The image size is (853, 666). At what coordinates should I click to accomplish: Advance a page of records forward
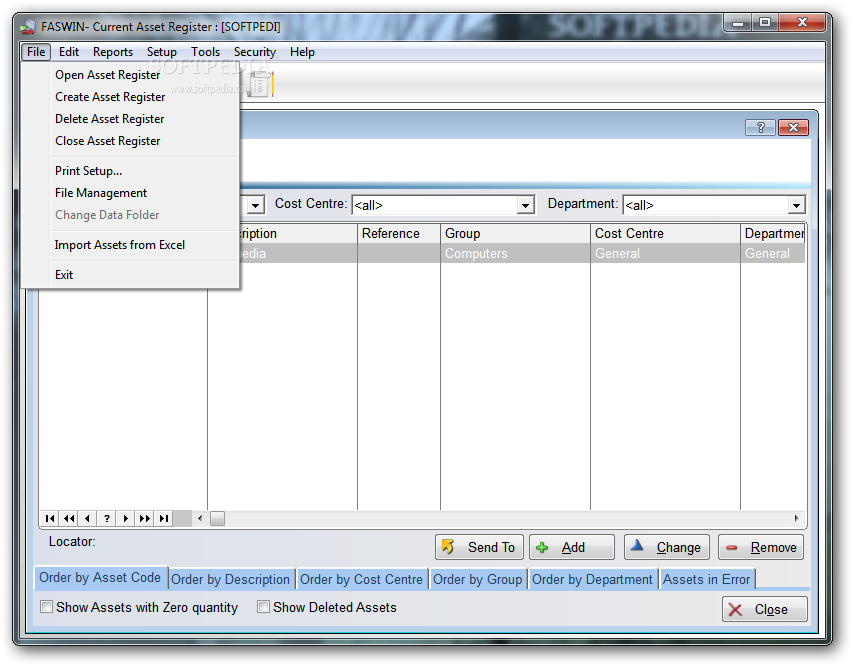click(x=144, y=519)
